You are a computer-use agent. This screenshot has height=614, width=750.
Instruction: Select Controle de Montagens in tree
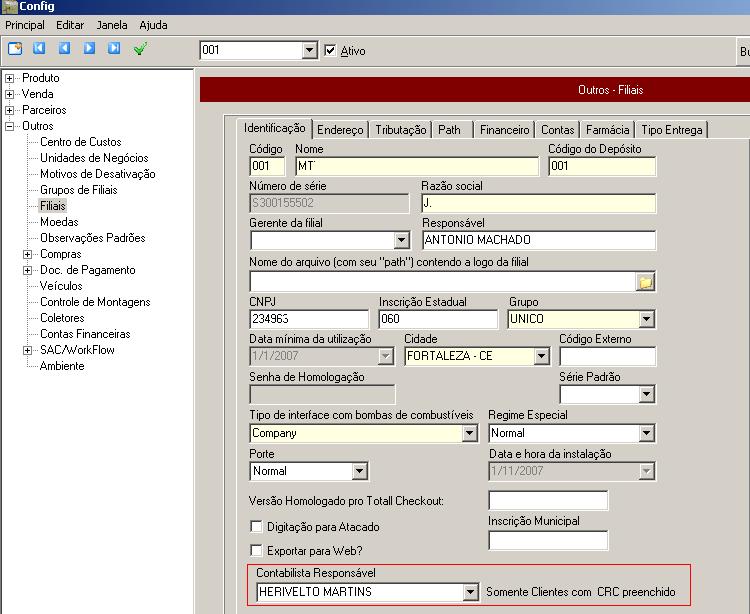[95, 302]
